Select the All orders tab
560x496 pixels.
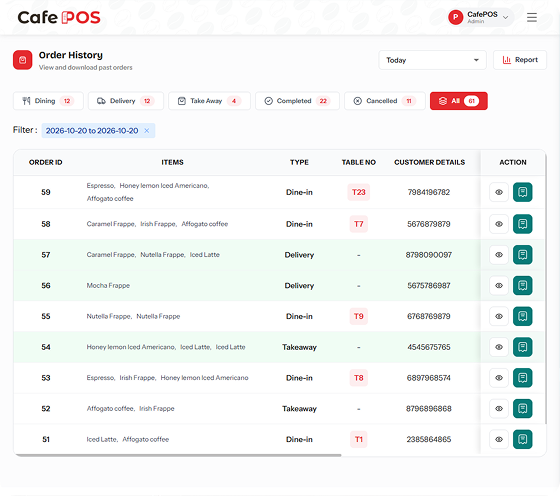point(459,101)
